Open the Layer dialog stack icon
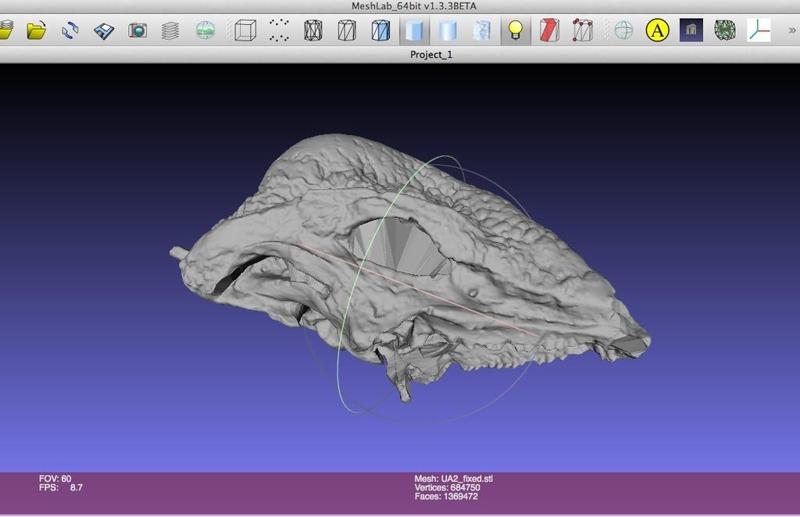 (171, 31)
